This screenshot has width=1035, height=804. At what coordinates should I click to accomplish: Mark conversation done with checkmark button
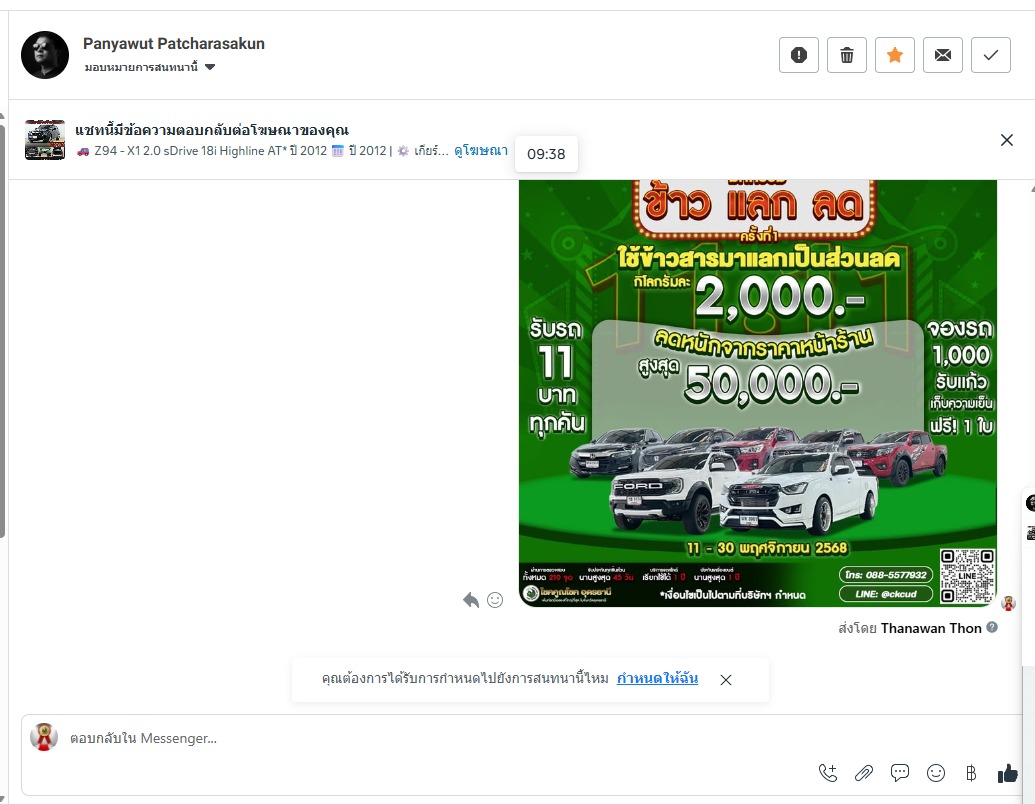(x=991, y=55)
